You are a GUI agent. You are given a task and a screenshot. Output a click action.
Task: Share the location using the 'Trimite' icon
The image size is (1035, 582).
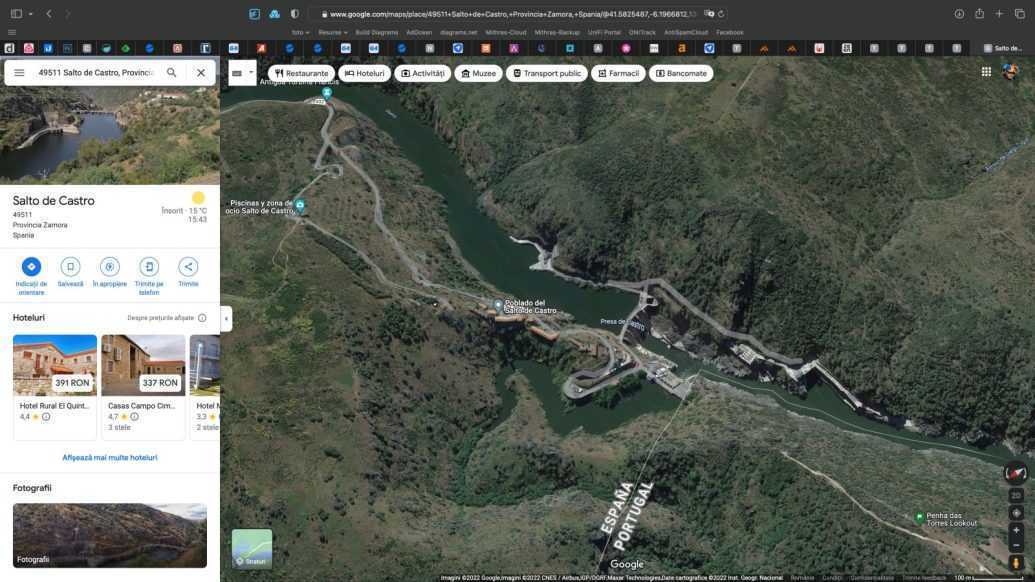[x=188, y=267]
